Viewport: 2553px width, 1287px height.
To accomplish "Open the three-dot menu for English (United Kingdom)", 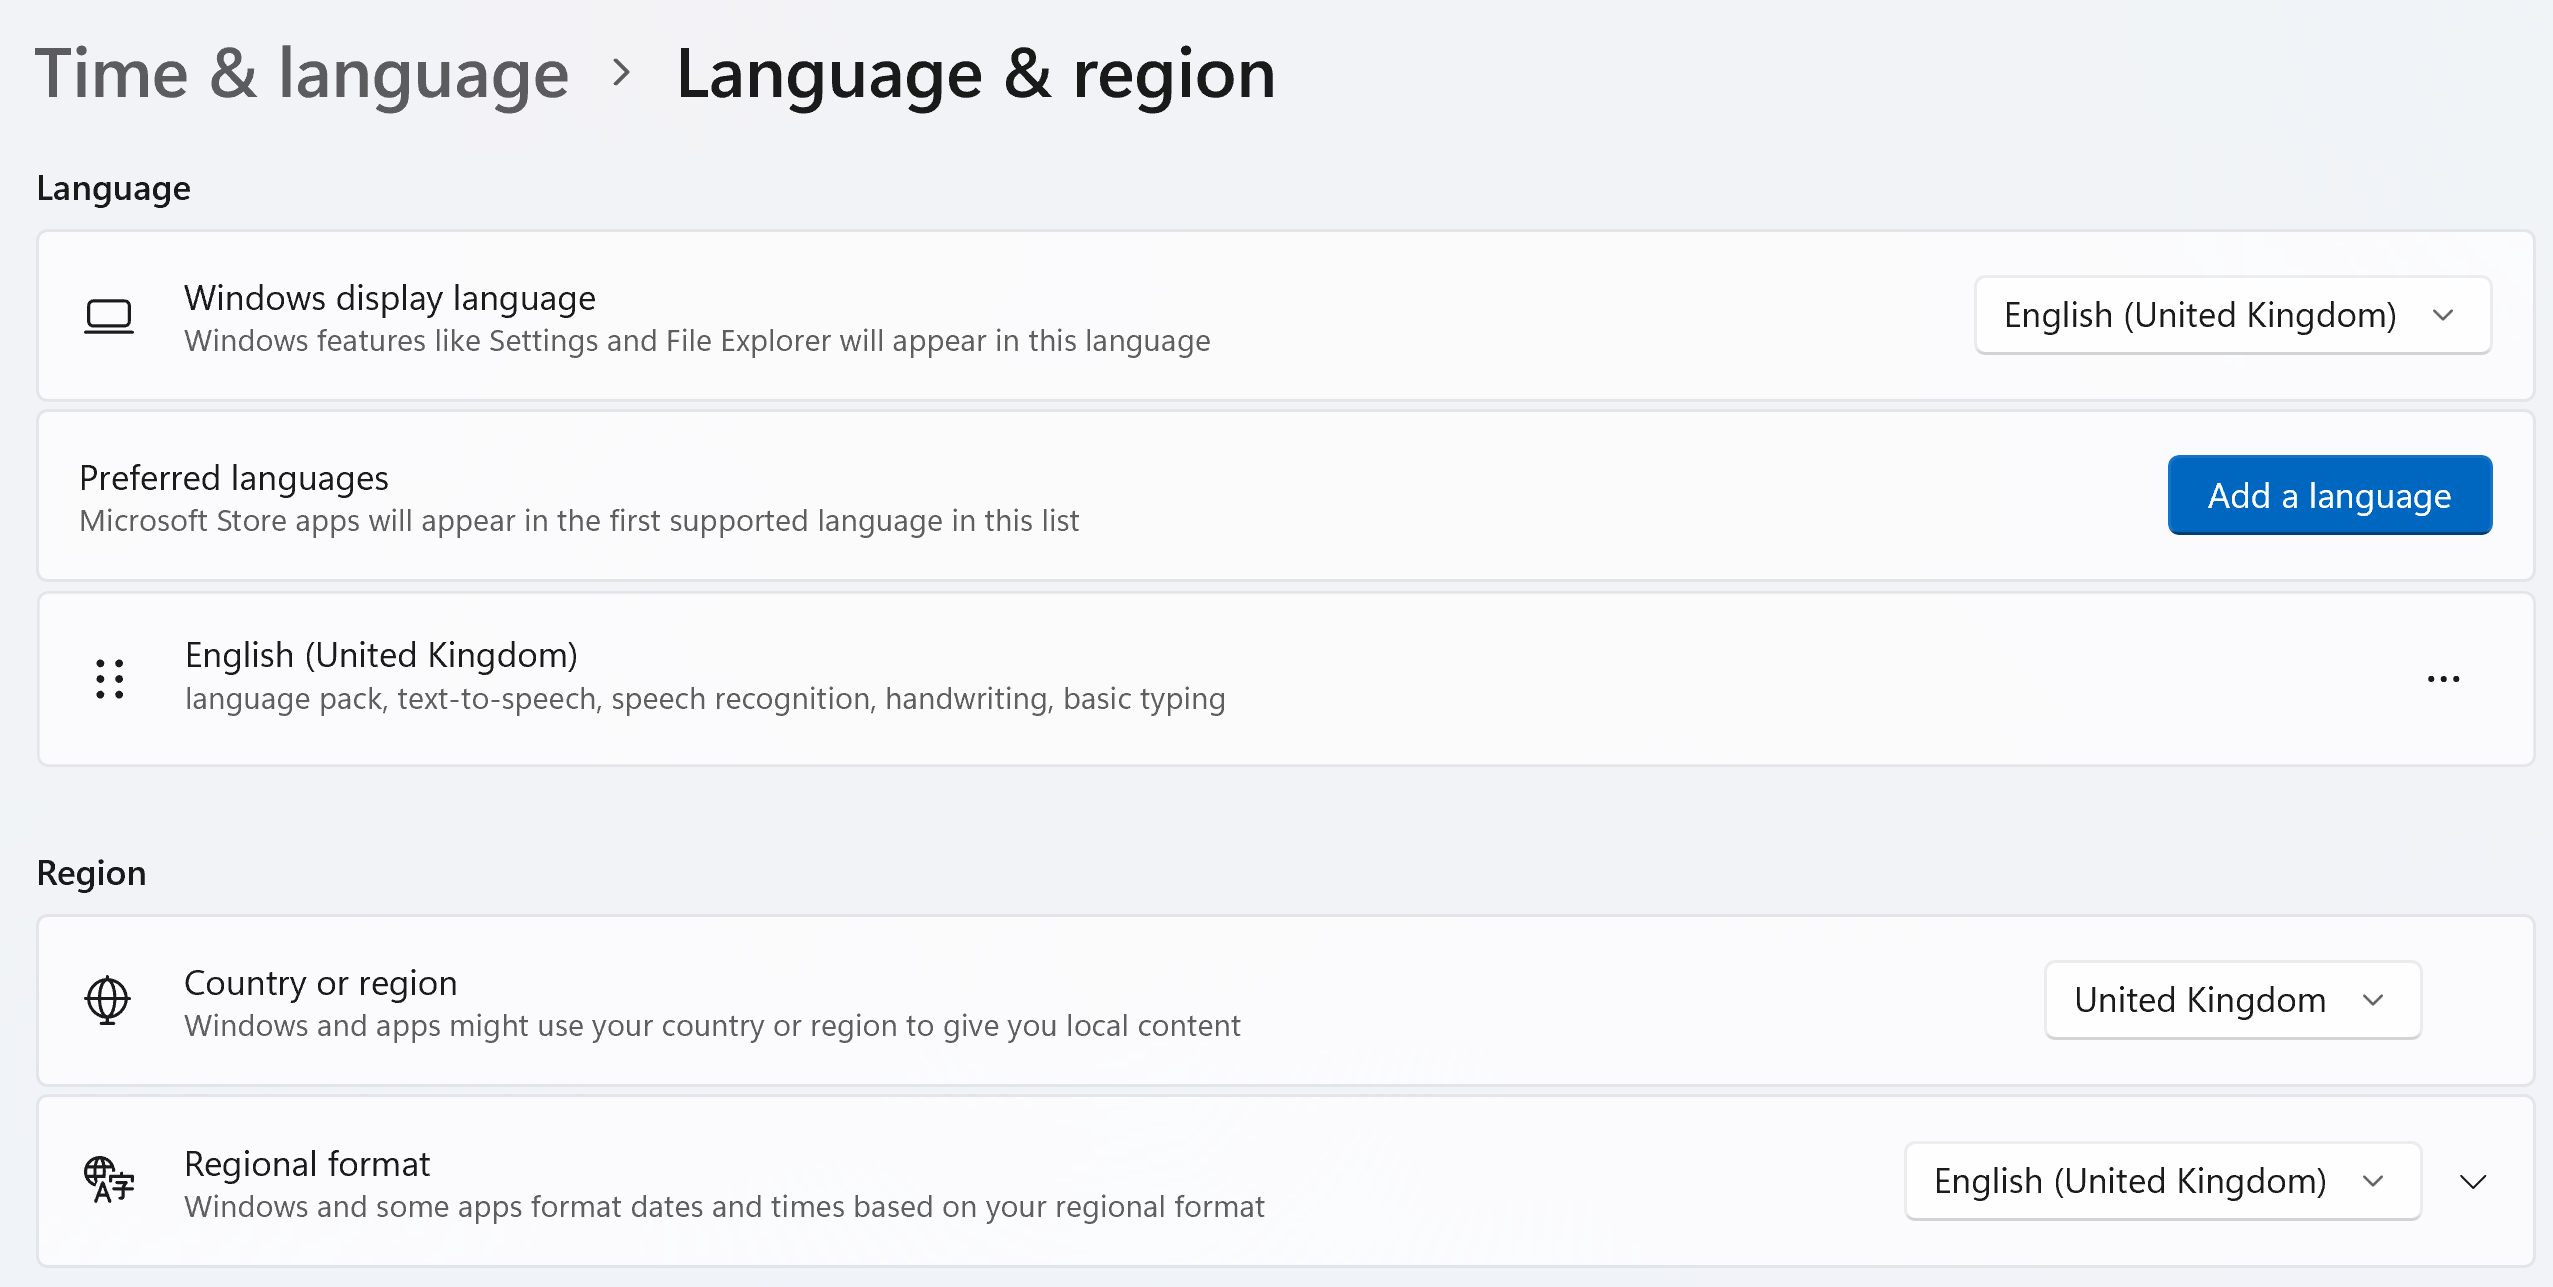I will pos(2443,679).
